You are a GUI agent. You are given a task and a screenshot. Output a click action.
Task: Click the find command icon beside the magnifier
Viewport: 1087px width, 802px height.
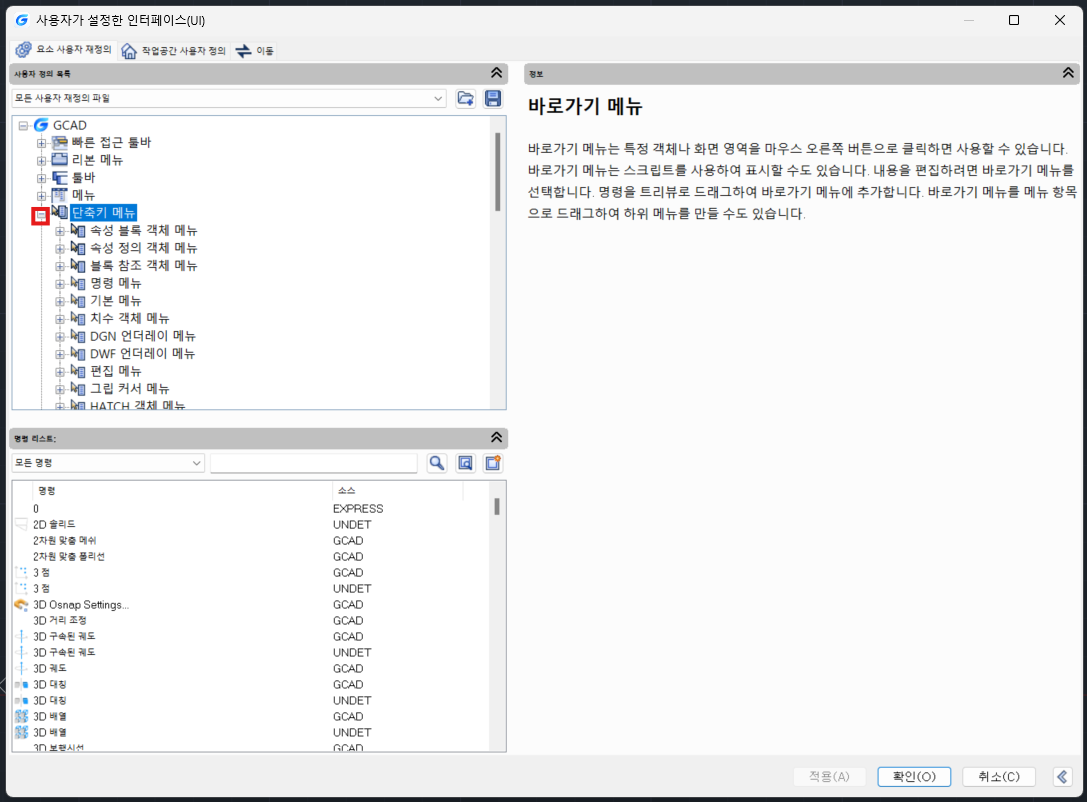465,463
